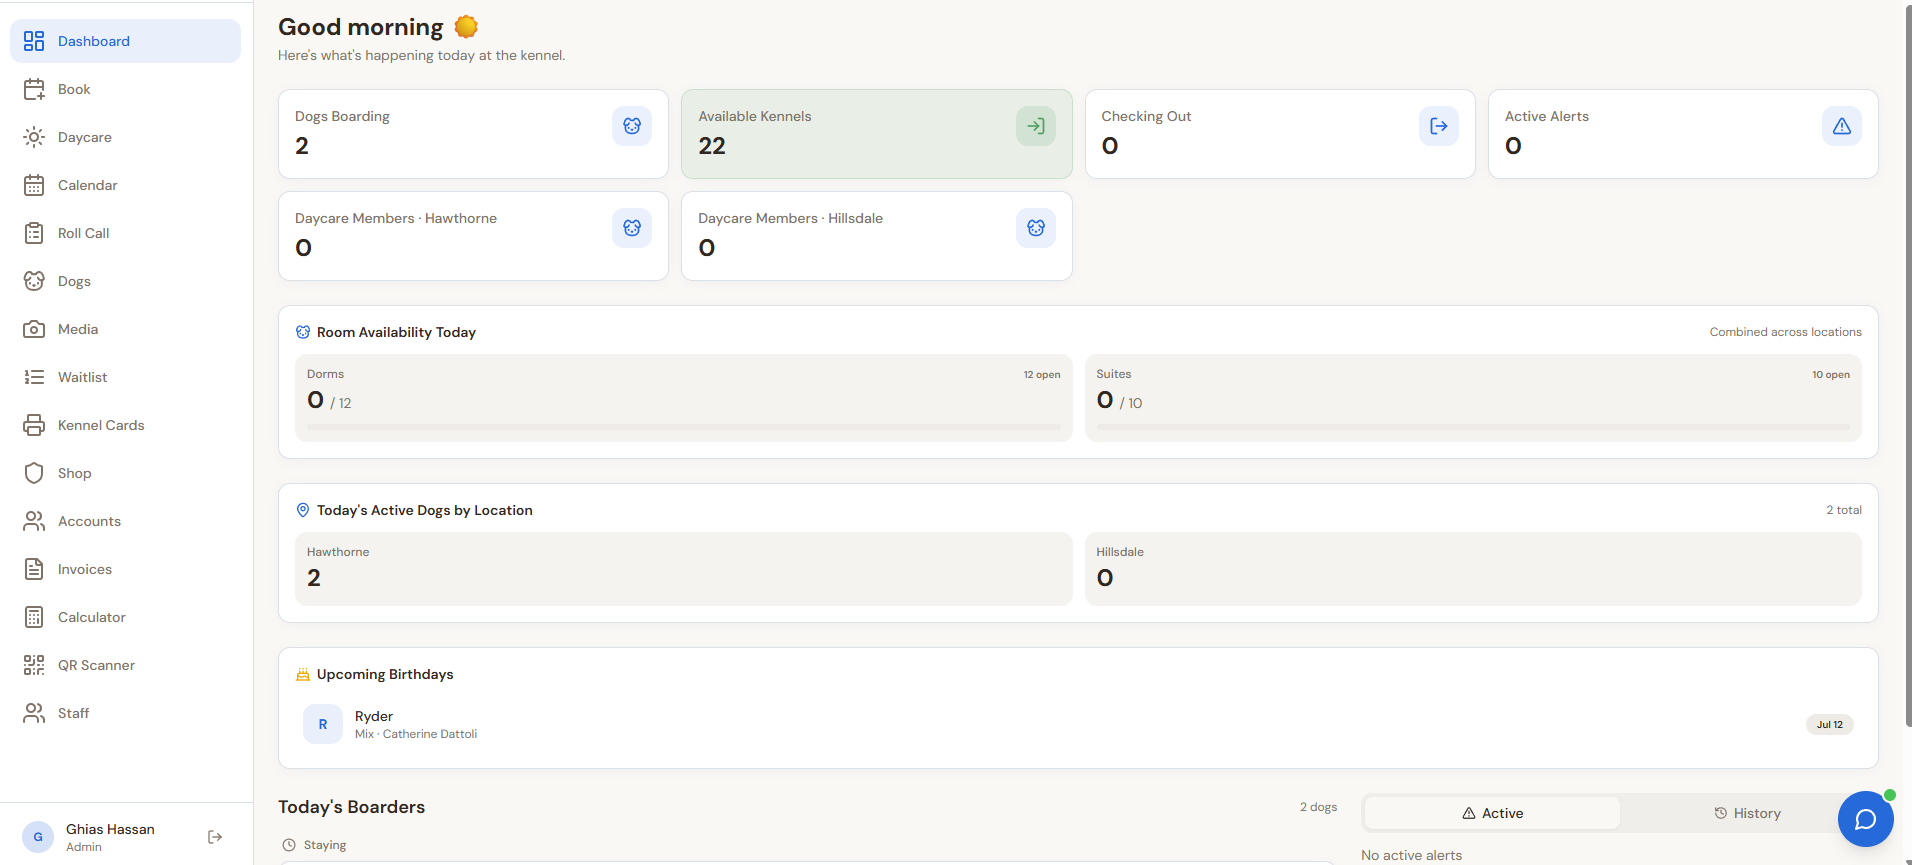Click the check-in arrow icon on Available Kennels
The height and width of the screenshot is (865, 1912).
click(1036, 126)
